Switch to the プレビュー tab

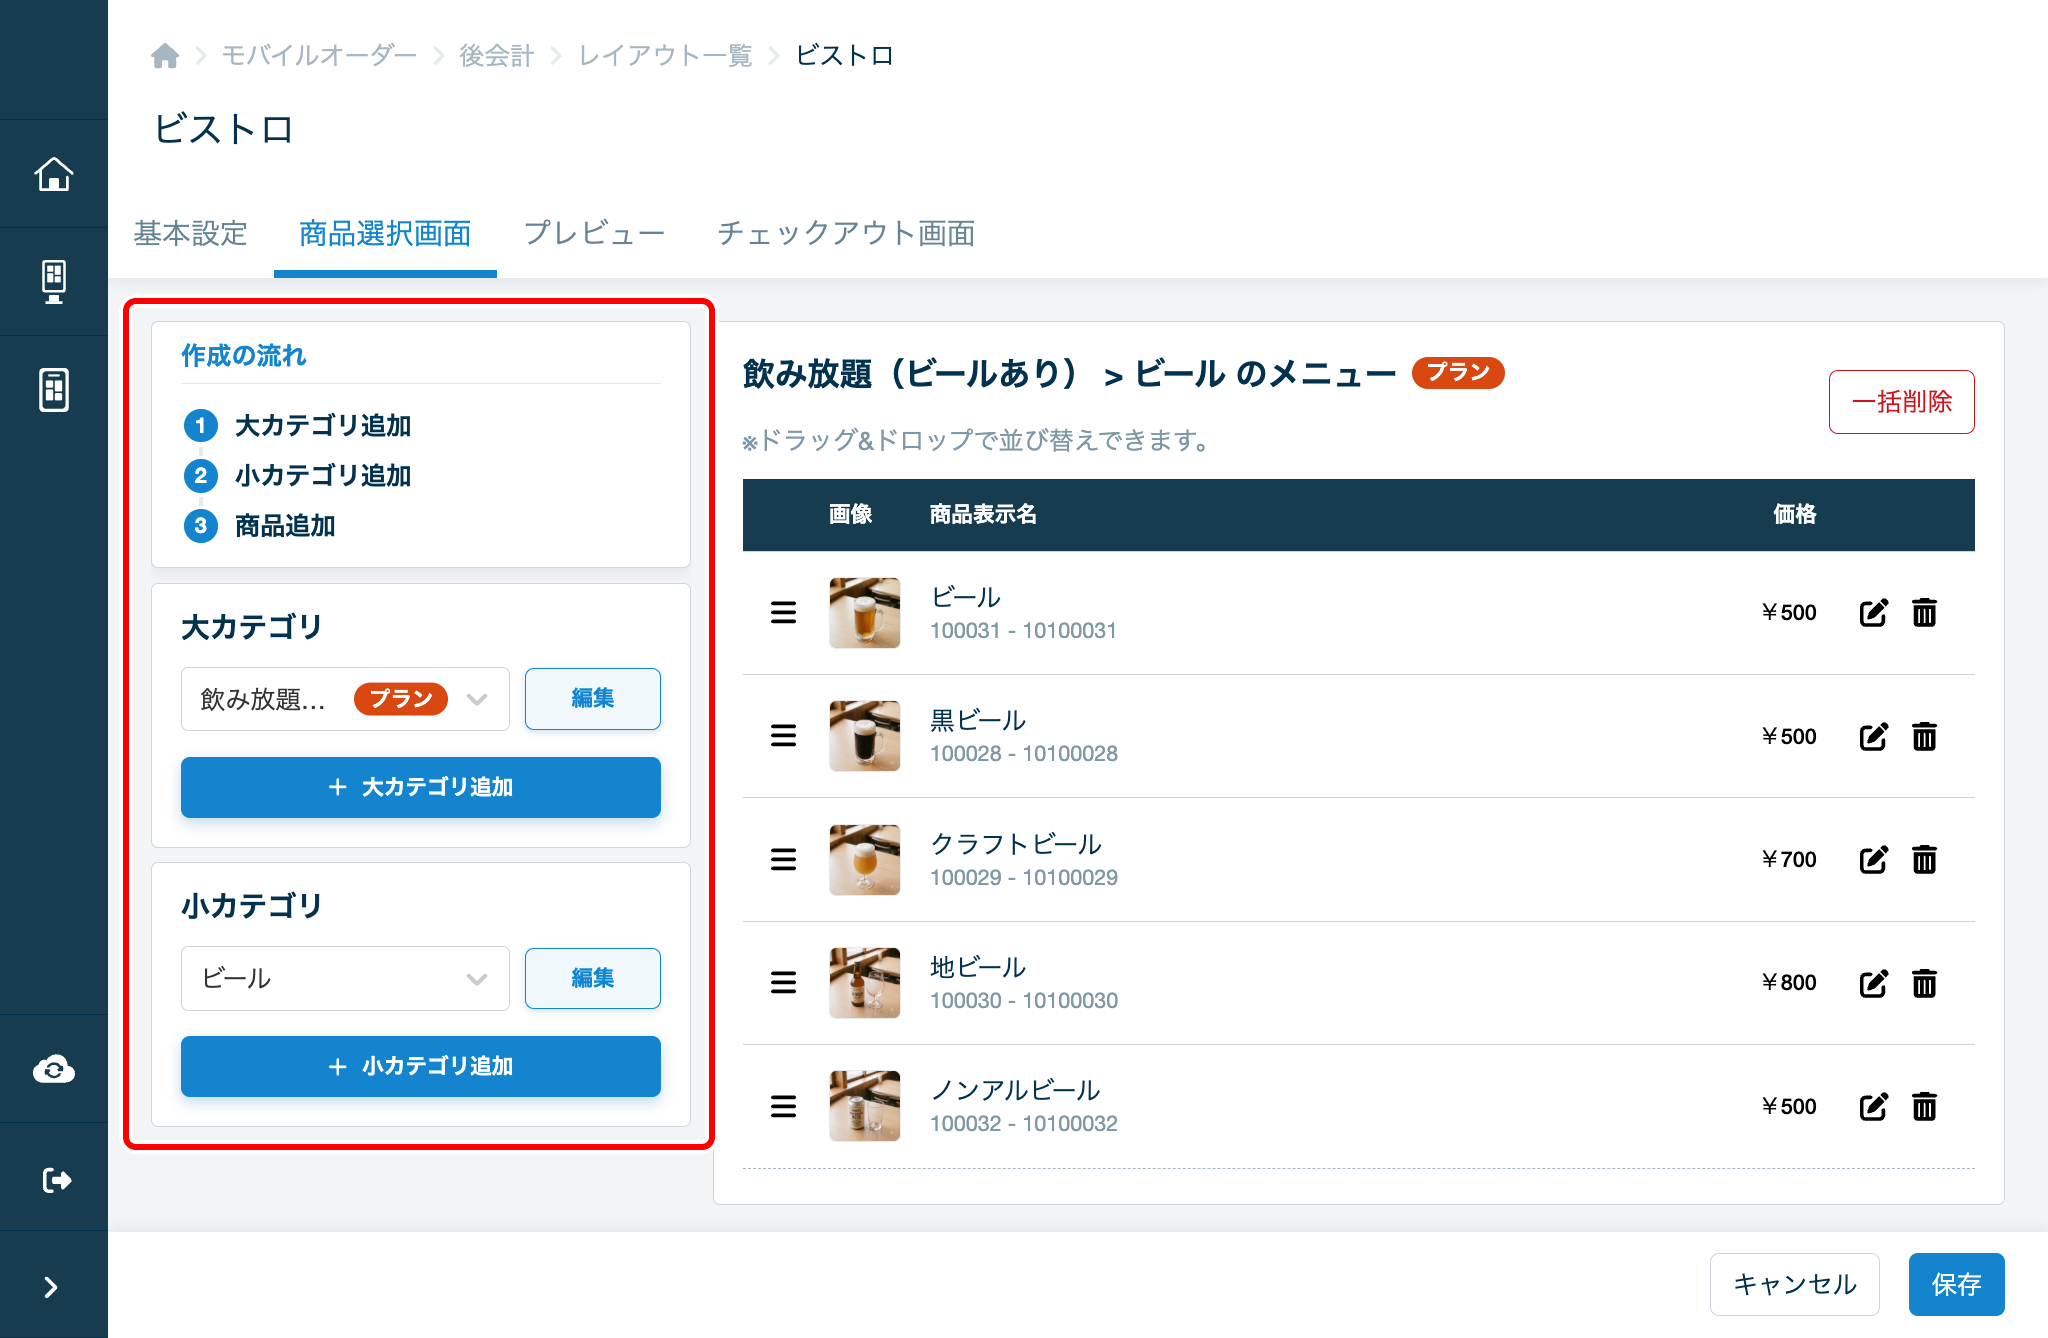(x=594, y=233)
